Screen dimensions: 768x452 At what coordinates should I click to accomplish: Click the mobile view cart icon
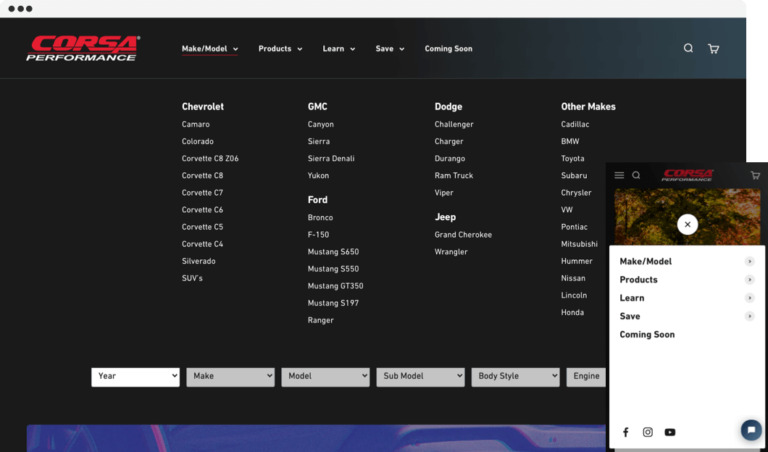755,175
